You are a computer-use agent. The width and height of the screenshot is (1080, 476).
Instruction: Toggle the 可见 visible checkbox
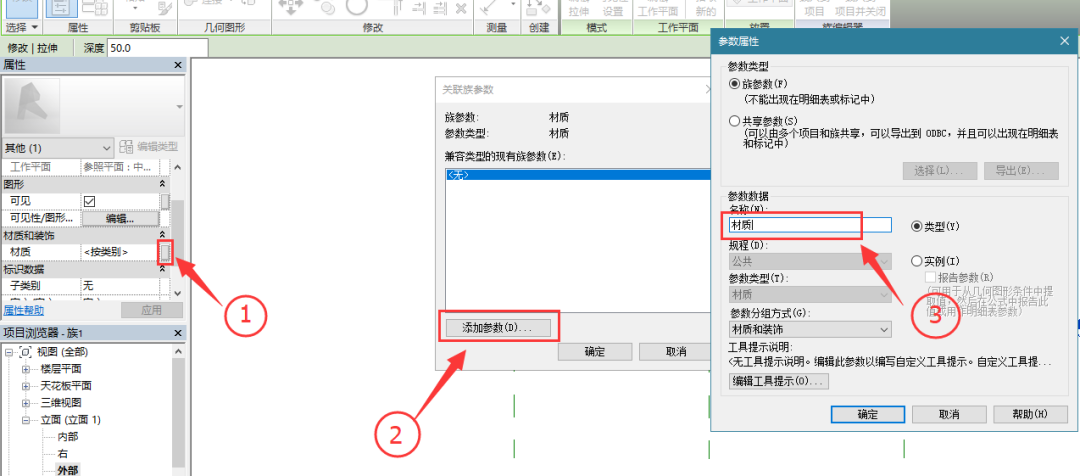point(90,201)
